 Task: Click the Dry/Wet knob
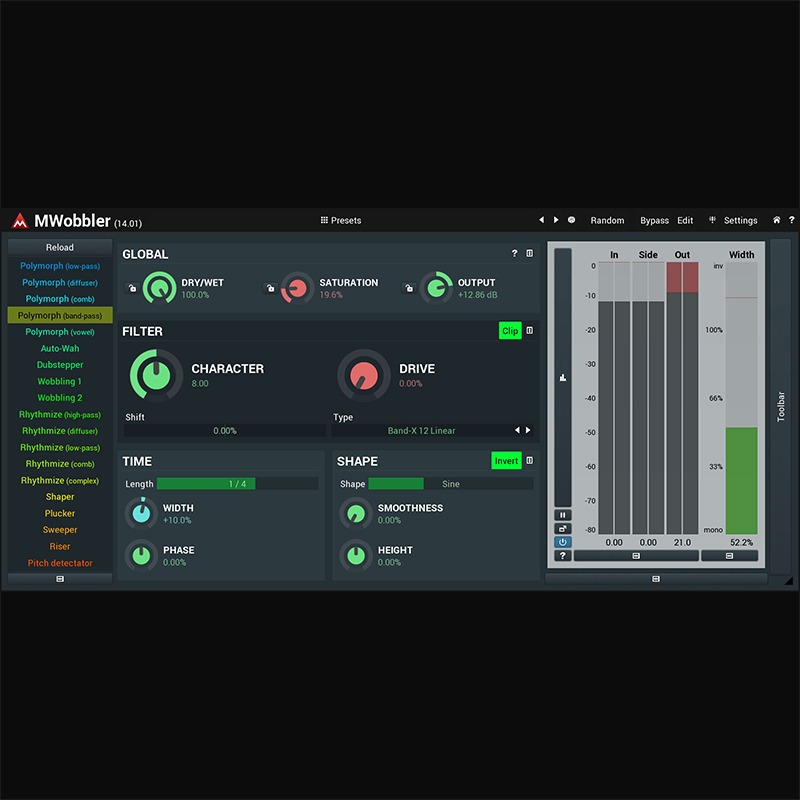pyautogui.click(x=159, y=288)
